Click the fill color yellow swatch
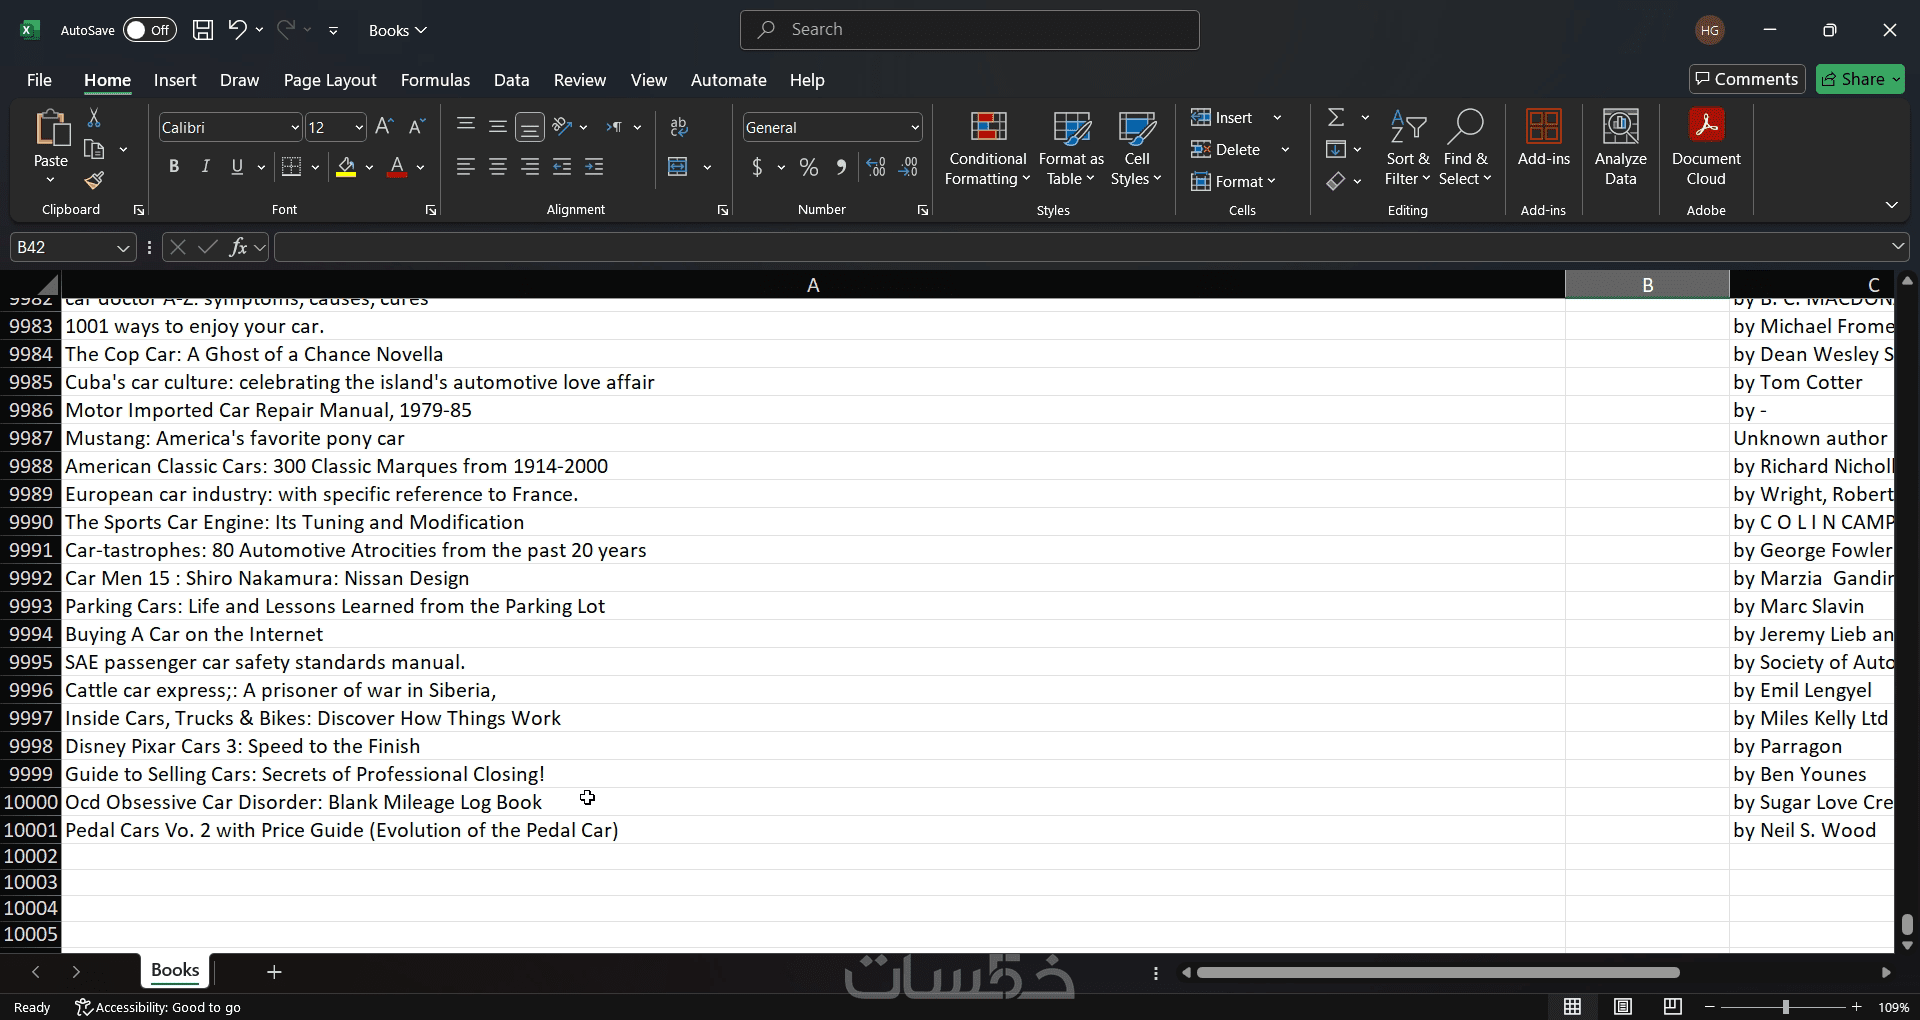The height and width of the screenshot is (1020, 1920). click(x=346, y=167)
